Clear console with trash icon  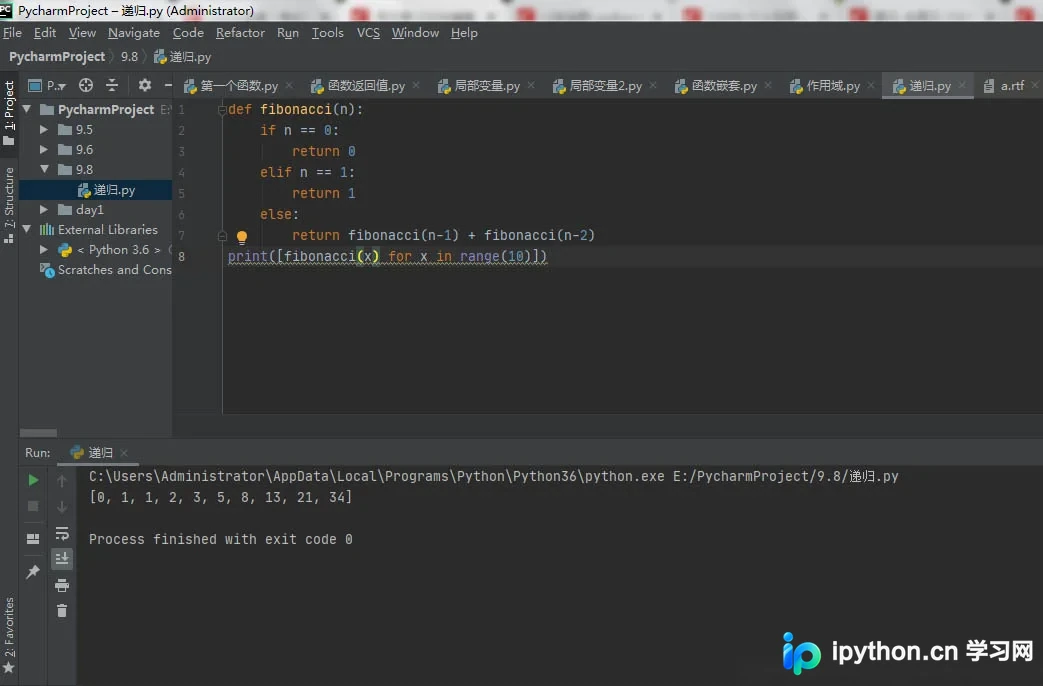(x=62, y=611)
